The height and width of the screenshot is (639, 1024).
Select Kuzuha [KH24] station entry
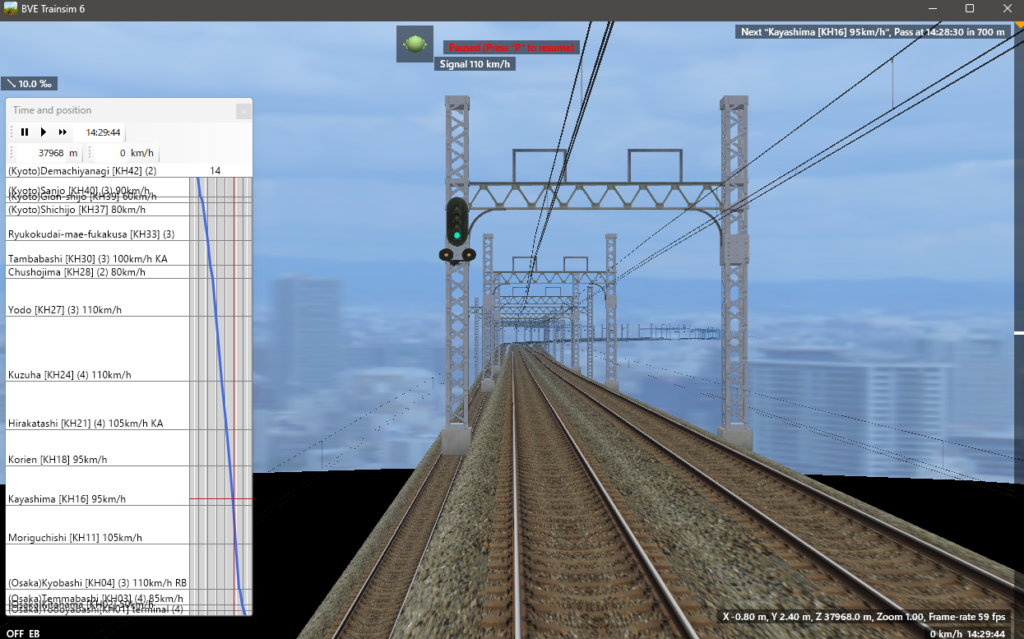[x=69, y=375]
